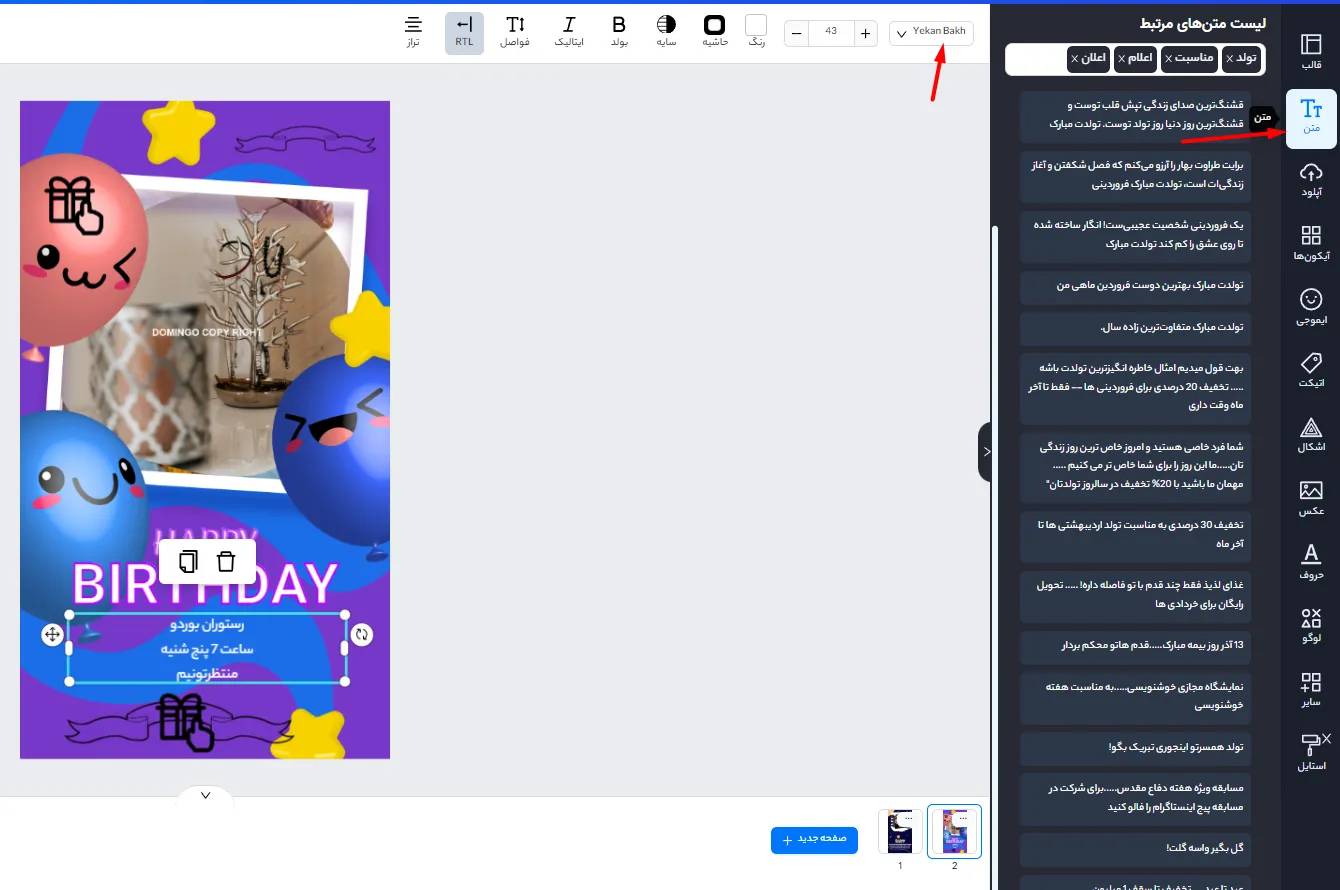The height and width of the screenshot is (890, 1340).
Task: Open options menu on page 2 thumbnail
Action: (962, 819)
